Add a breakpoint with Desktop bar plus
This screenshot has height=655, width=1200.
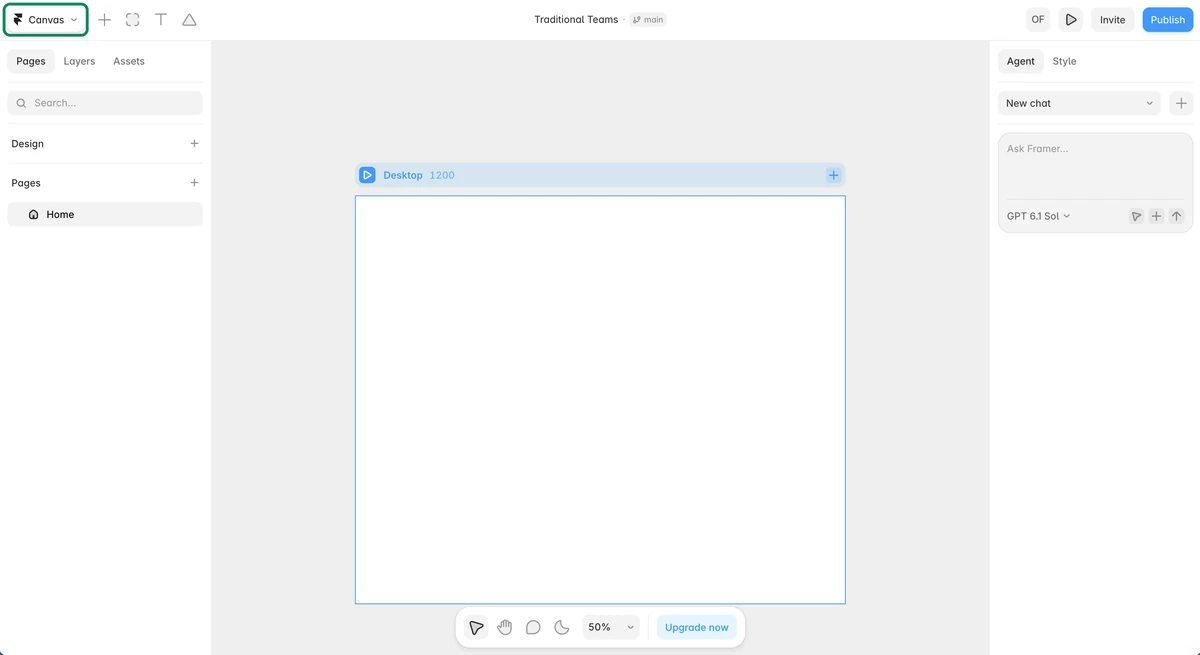click(833, 175)
